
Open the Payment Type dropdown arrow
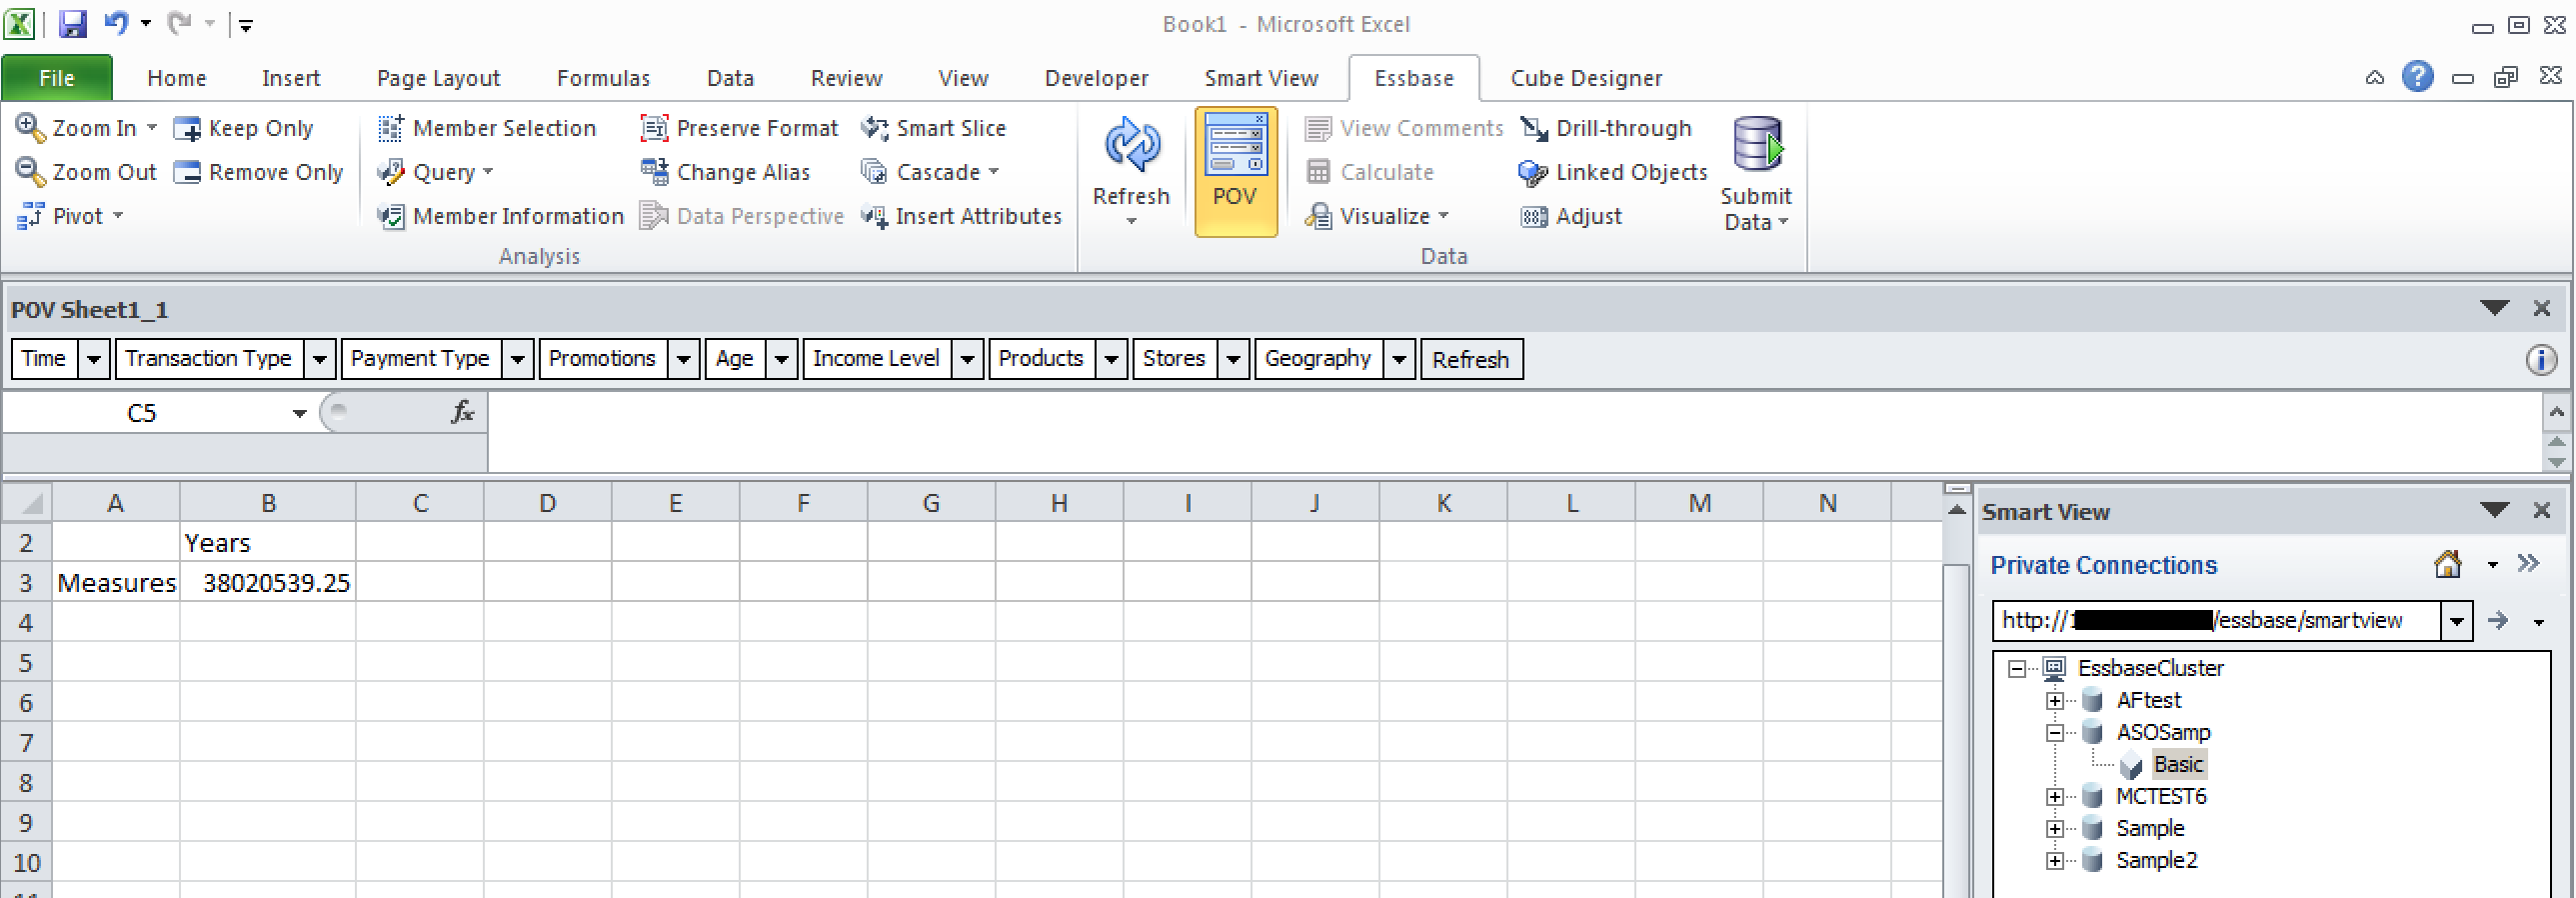click(517, 359)
